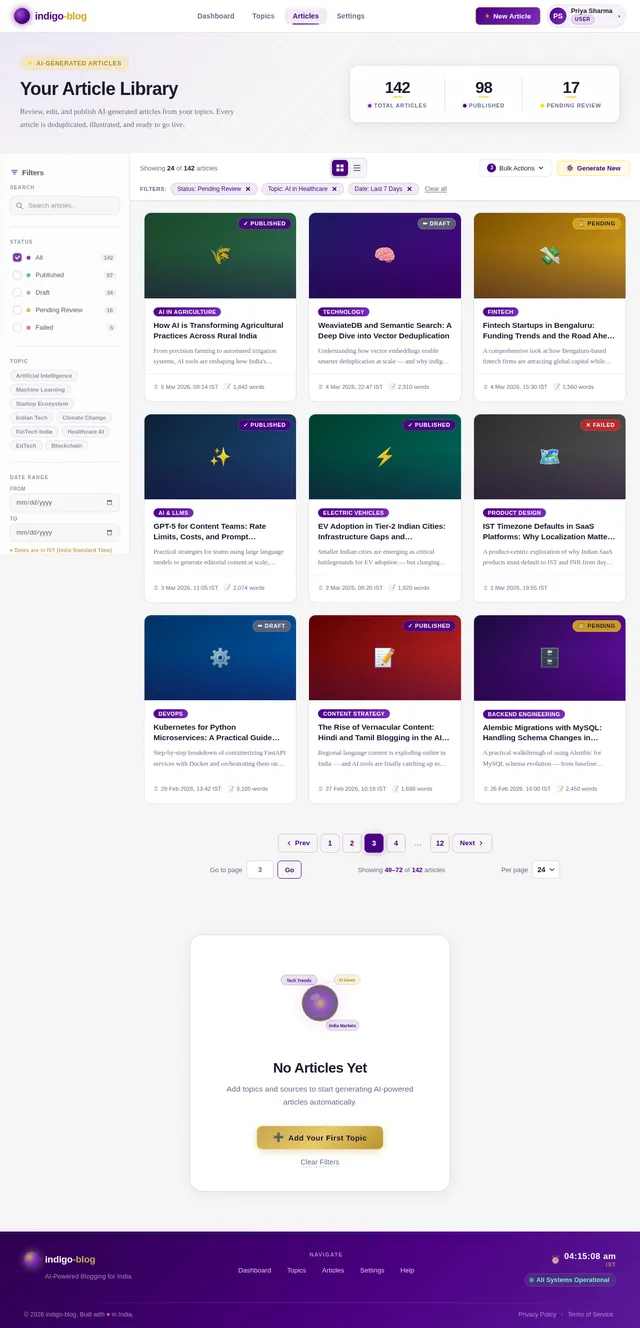Click the From date input field
The height and width of the screenshot is (1328, 640).
click(65, 503)
